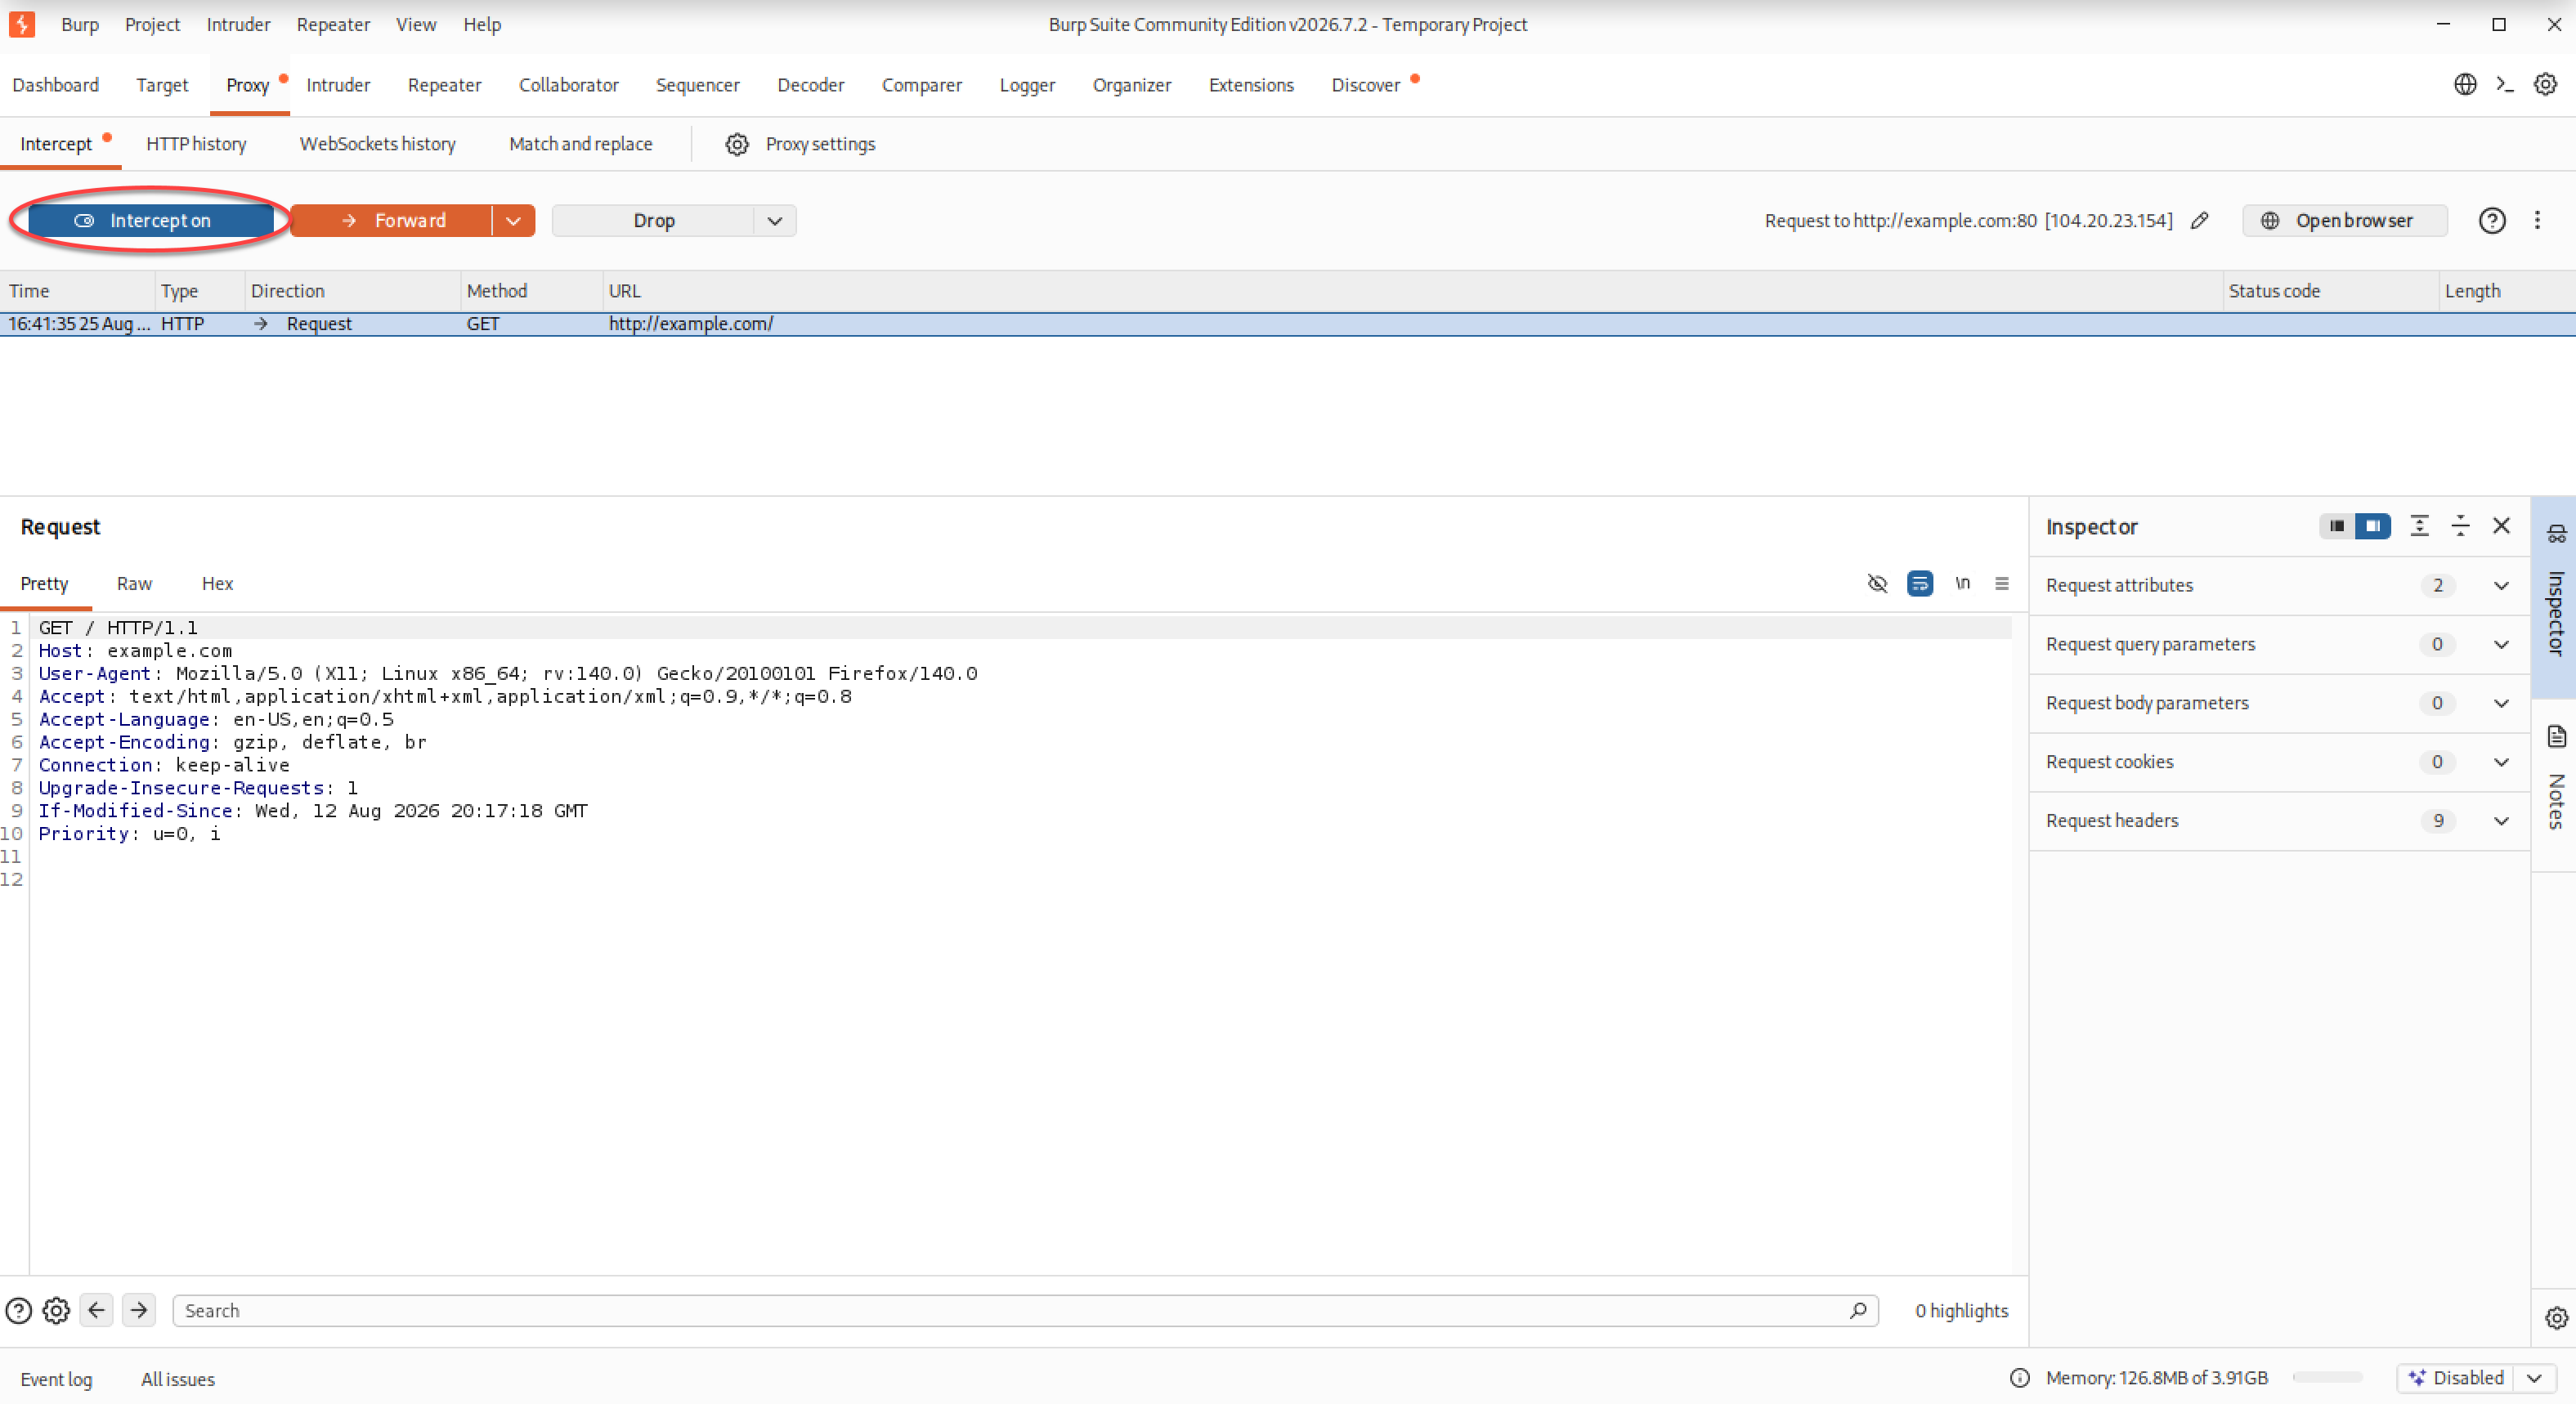Open the Project menu
The height and width of the screenshot is (1404, 2576).
click(x=152, y=25)
